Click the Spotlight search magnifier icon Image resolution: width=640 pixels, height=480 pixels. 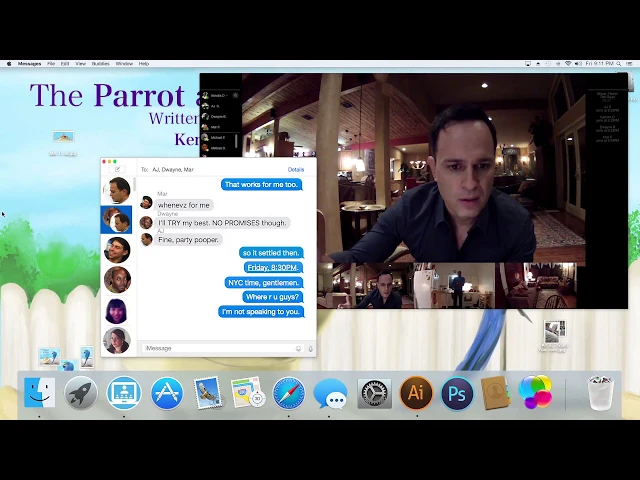pyautogui.click(x=619, y=64)
